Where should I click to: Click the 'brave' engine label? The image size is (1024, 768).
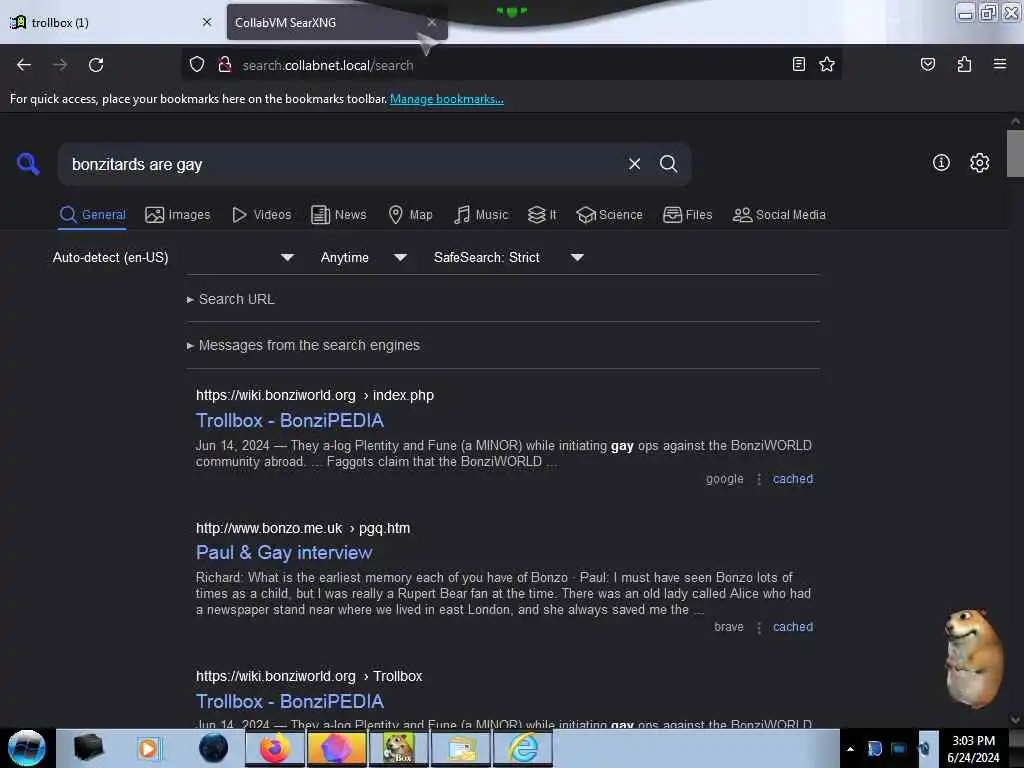point(729,627)
